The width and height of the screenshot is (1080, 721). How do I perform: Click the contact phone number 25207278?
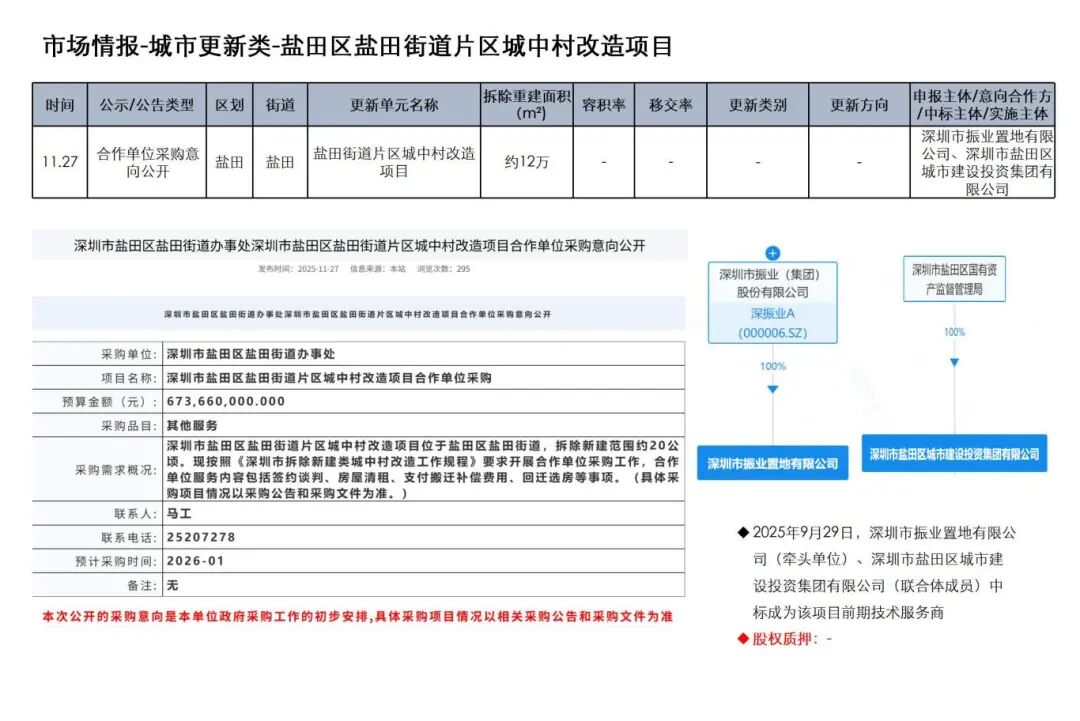(201, 537)
